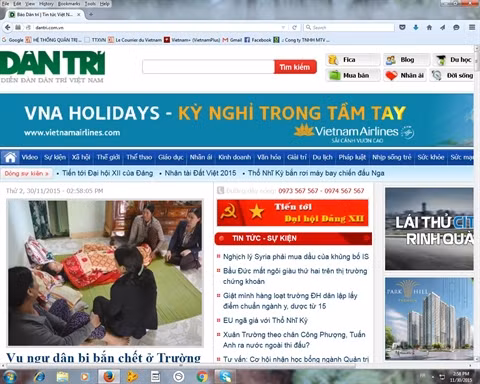Open the Edit menu
480x384 pixels.
(17, 4)
